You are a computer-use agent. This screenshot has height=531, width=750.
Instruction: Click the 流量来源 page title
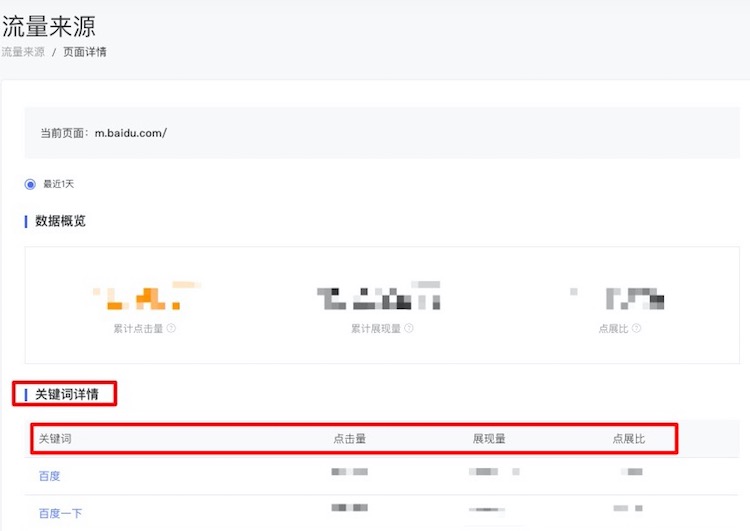(48, 26)
